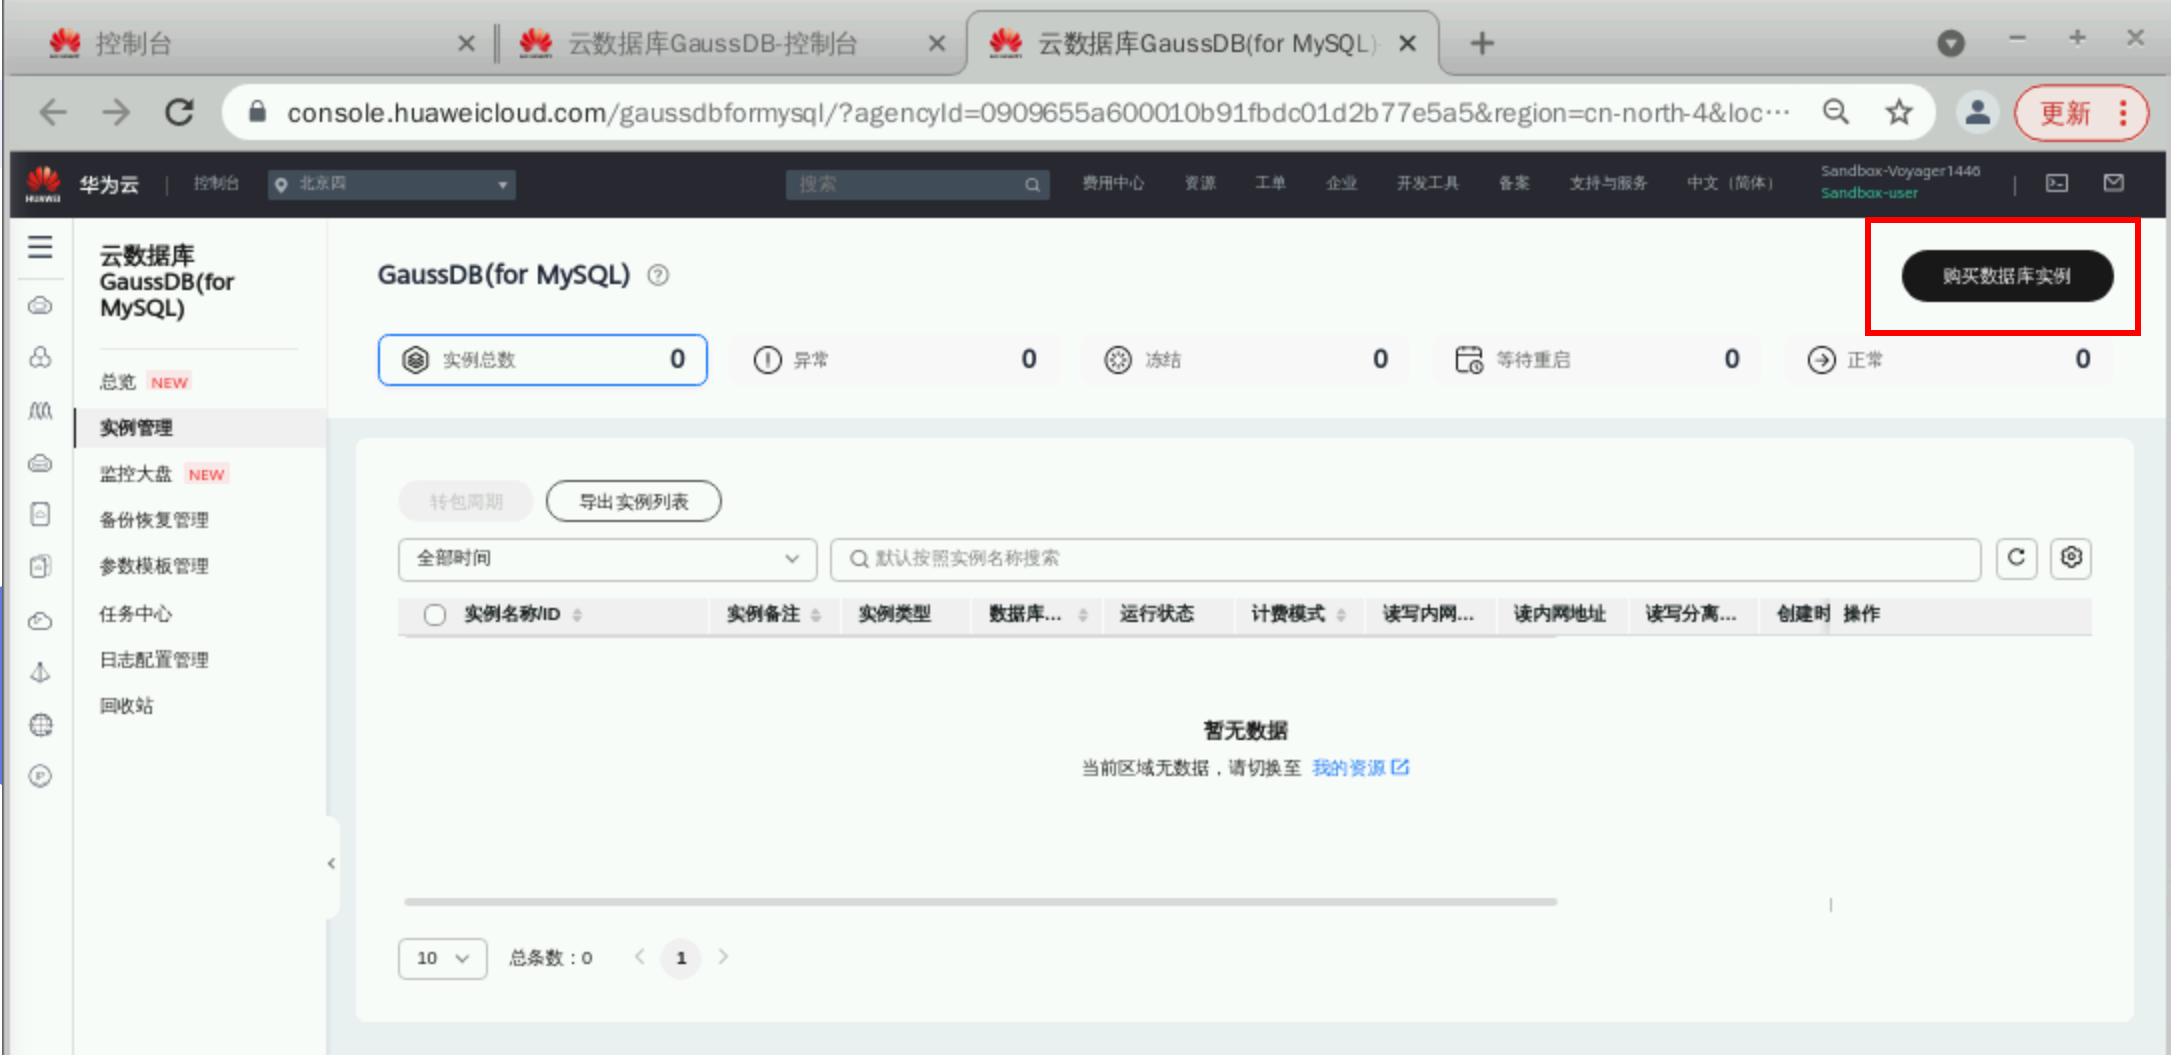
Task: Click the globe icon in left rail
Action: (40, 724)
